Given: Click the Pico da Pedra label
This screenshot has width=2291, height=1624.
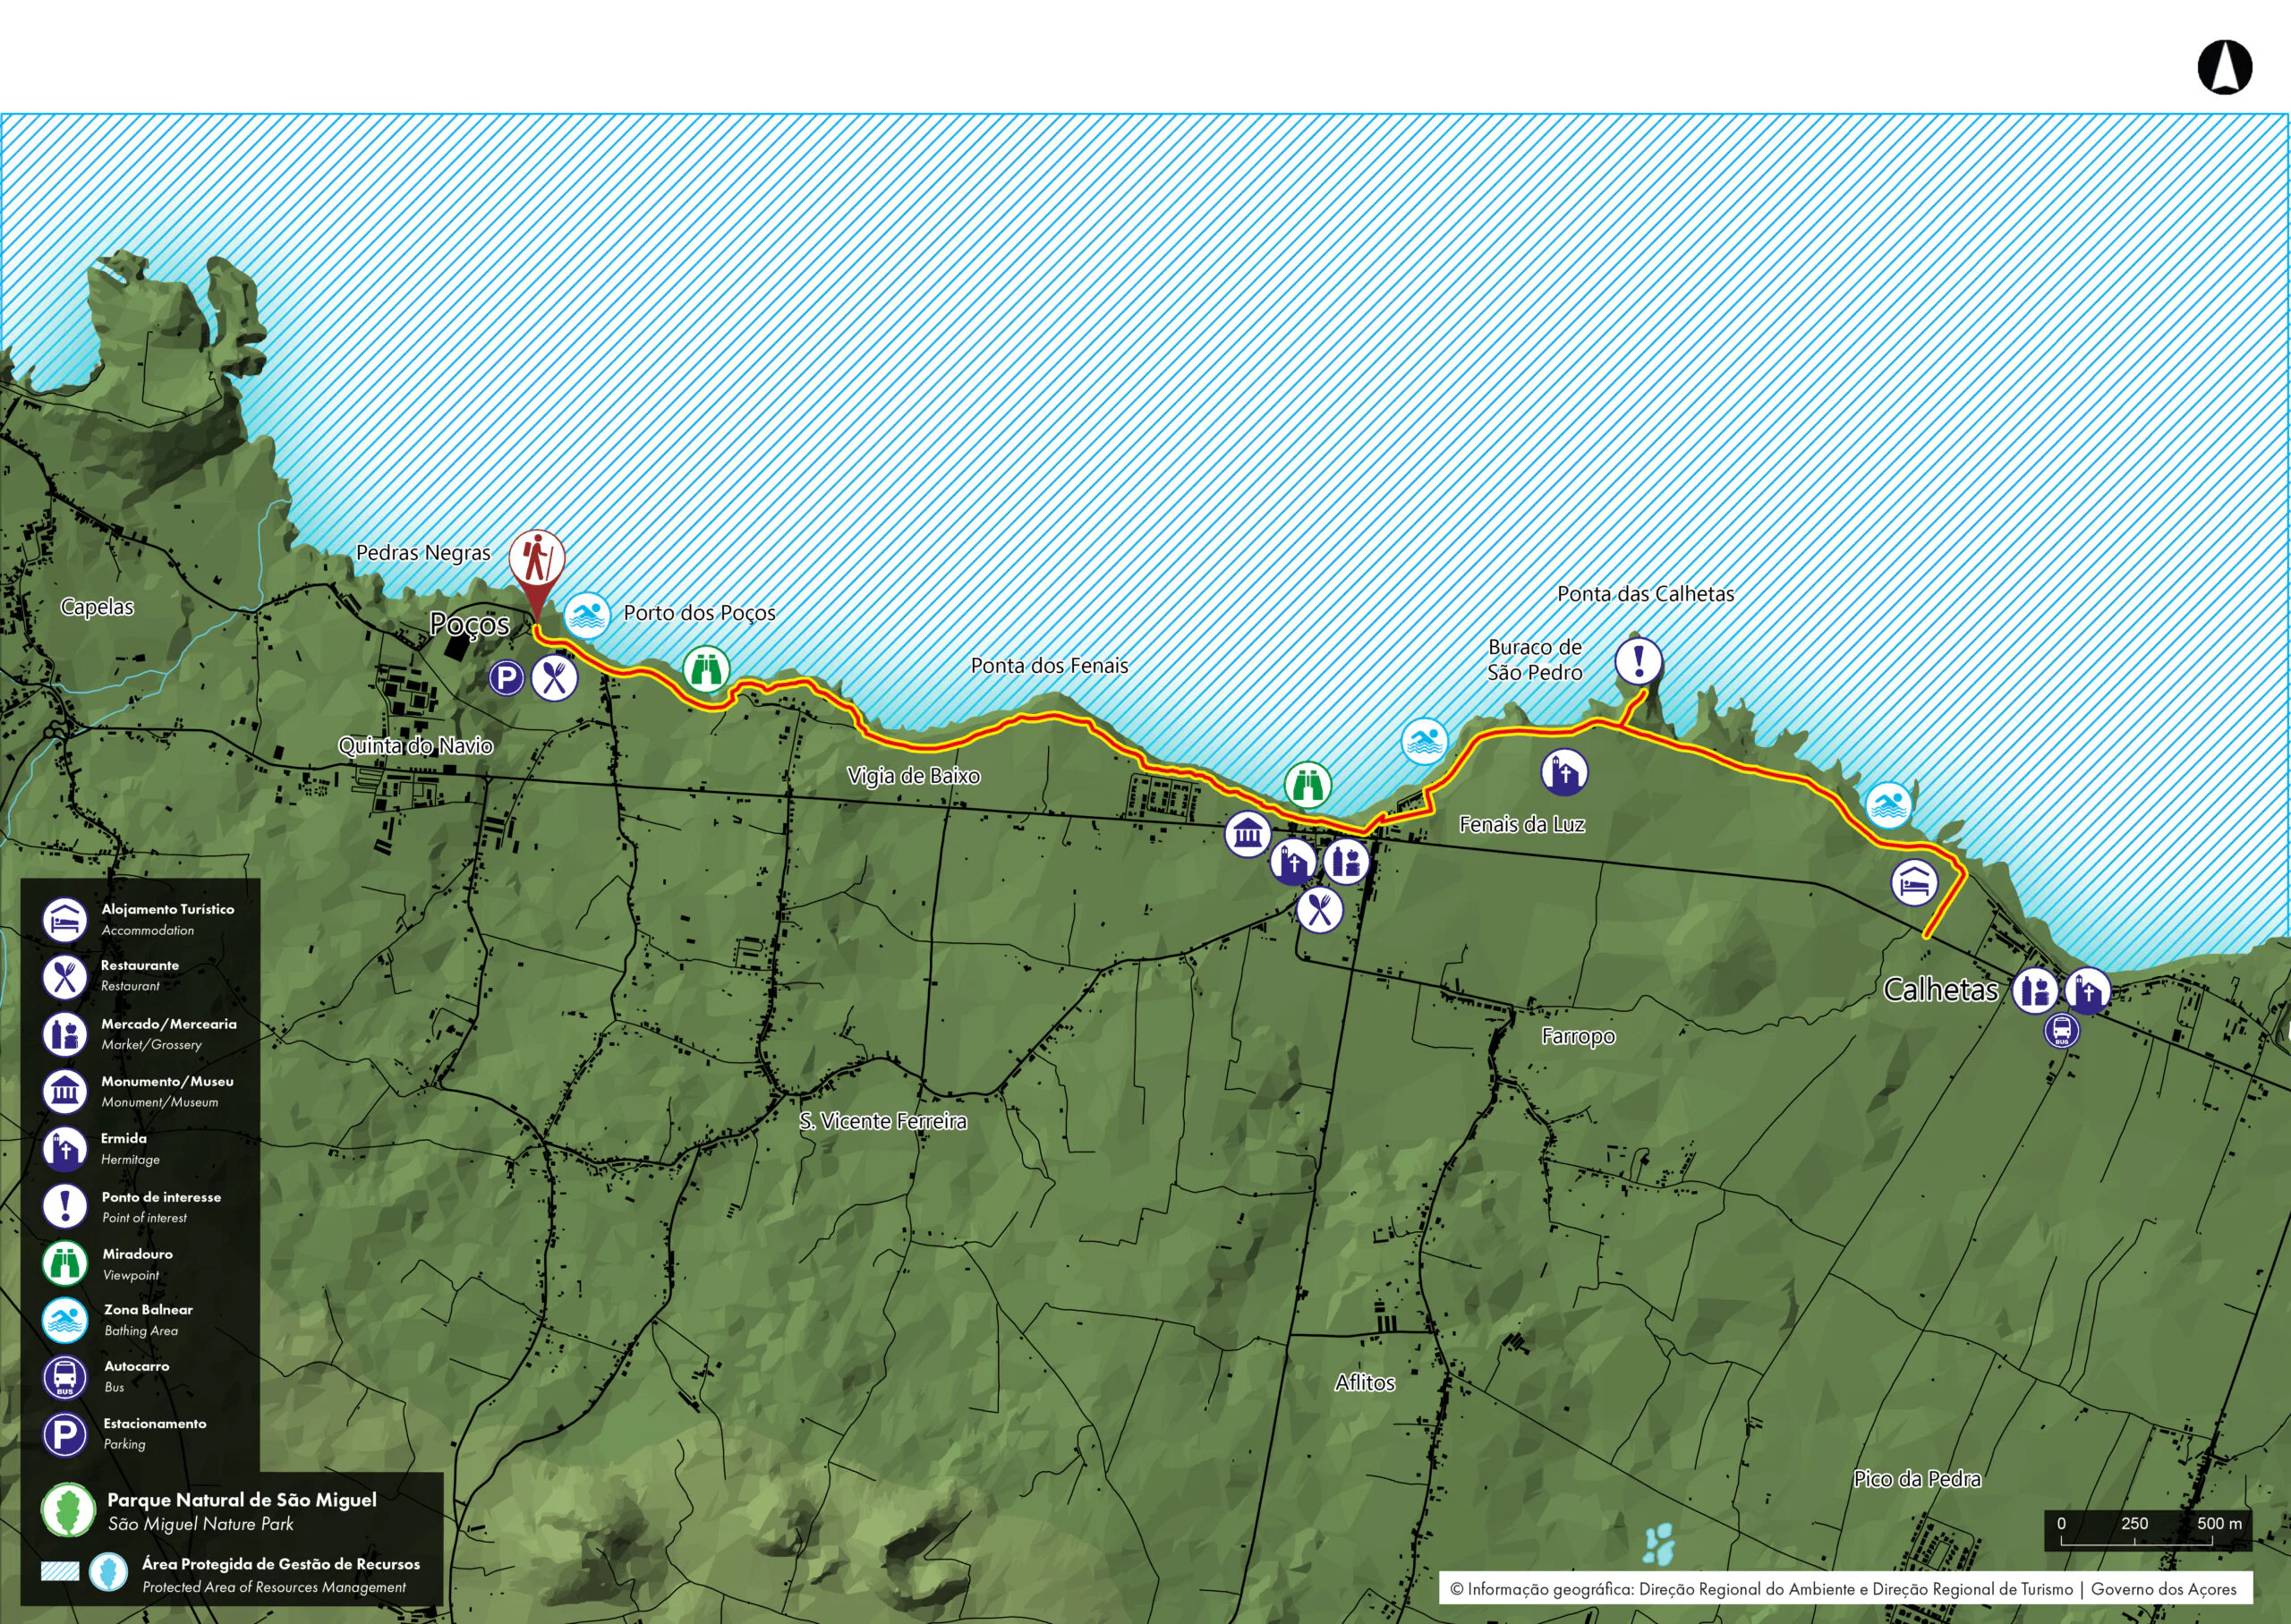Looking at the screenshot, I should pos(1916,1478).
